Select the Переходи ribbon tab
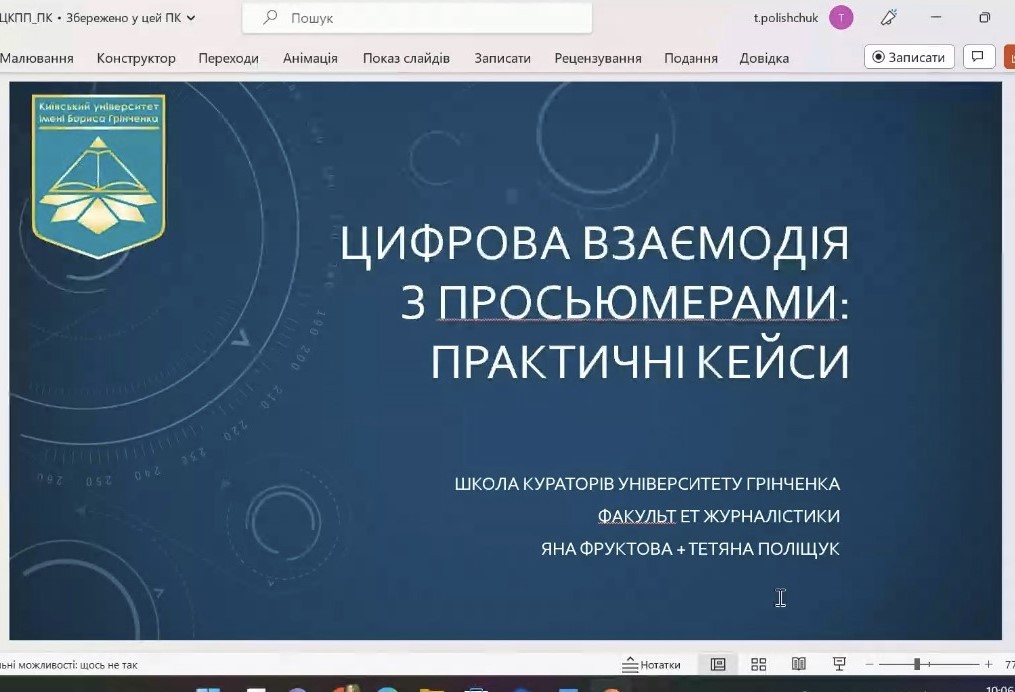1015x692 pixels. pos(229,58)
